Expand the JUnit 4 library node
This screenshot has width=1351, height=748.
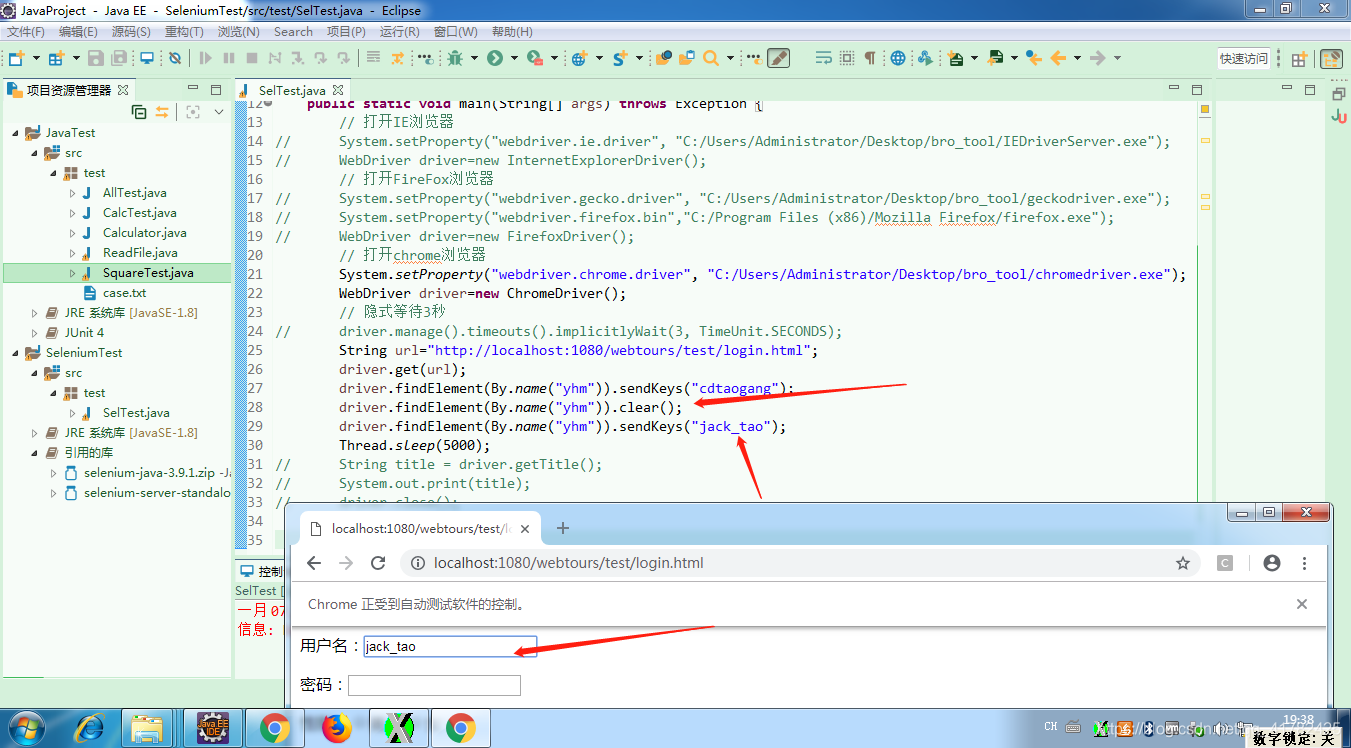pos(34,333)
